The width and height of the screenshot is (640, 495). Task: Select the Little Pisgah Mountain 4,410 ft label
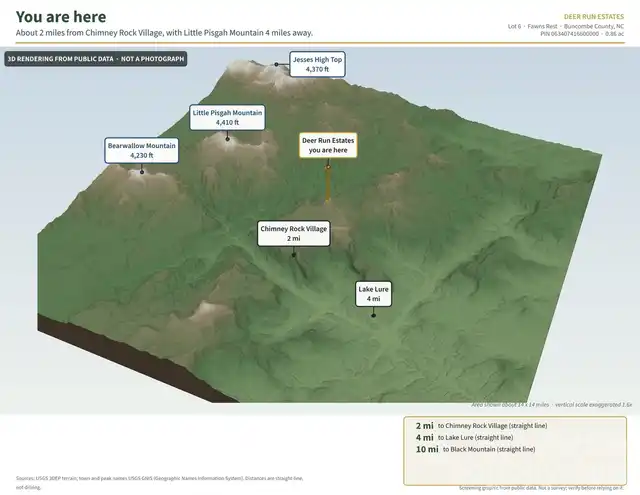pos(227,118)
